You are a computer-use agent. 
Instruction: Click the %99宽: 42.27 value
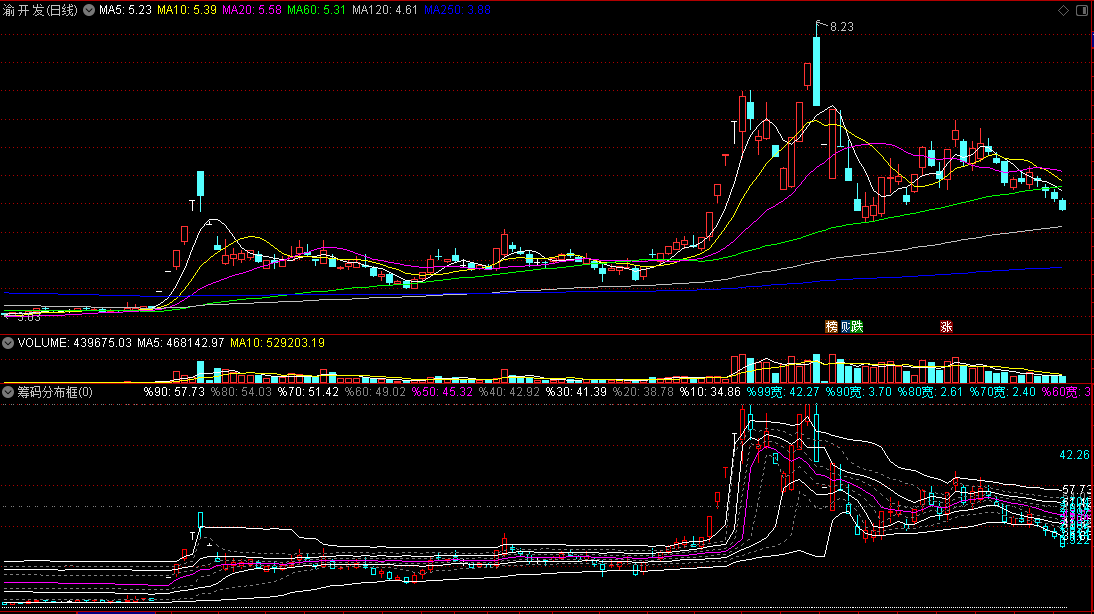(x=783, y=392)
